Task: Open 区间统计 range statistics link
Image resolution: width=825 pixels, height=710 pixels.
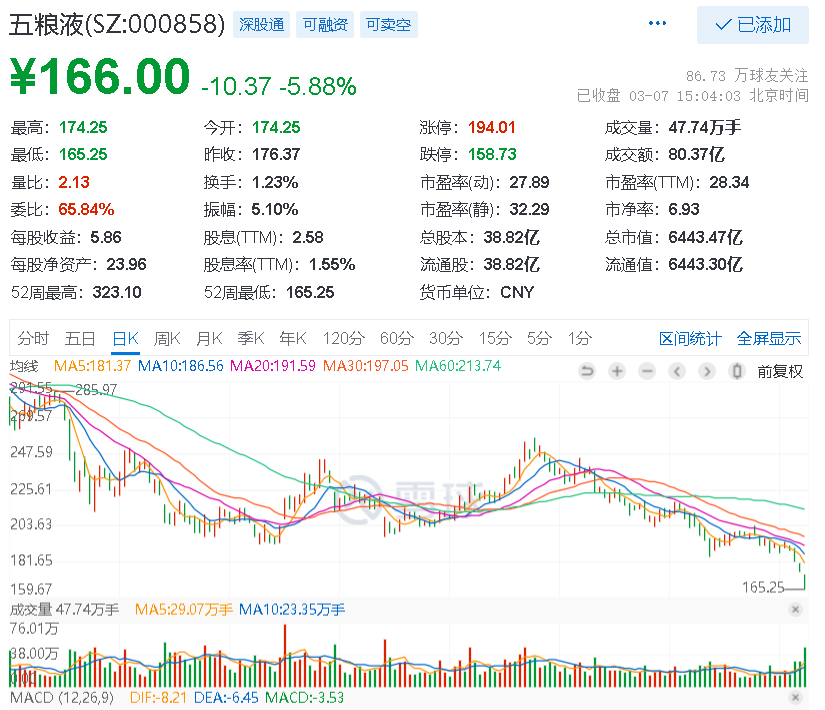Action: click(x=690, y=338)
